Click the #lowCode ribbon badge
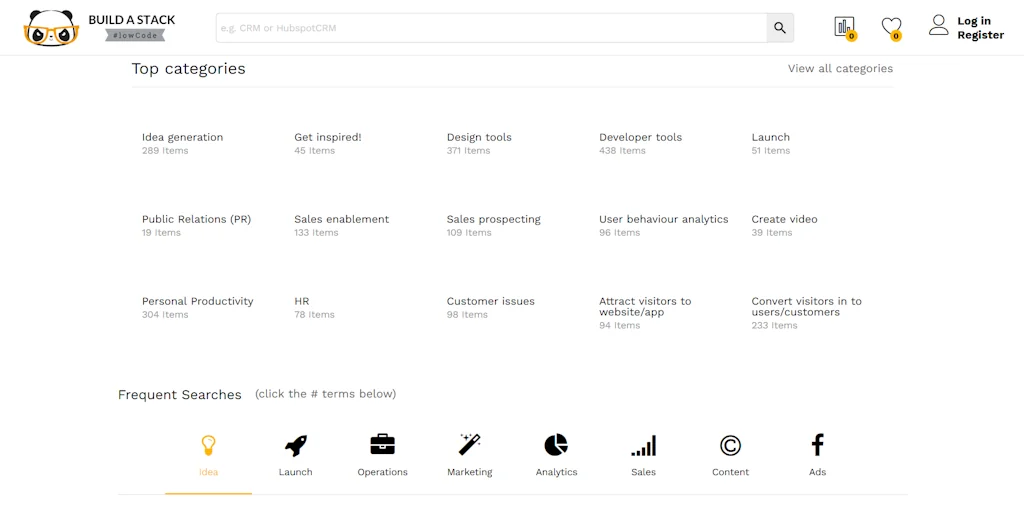 [x=135, y=35]
